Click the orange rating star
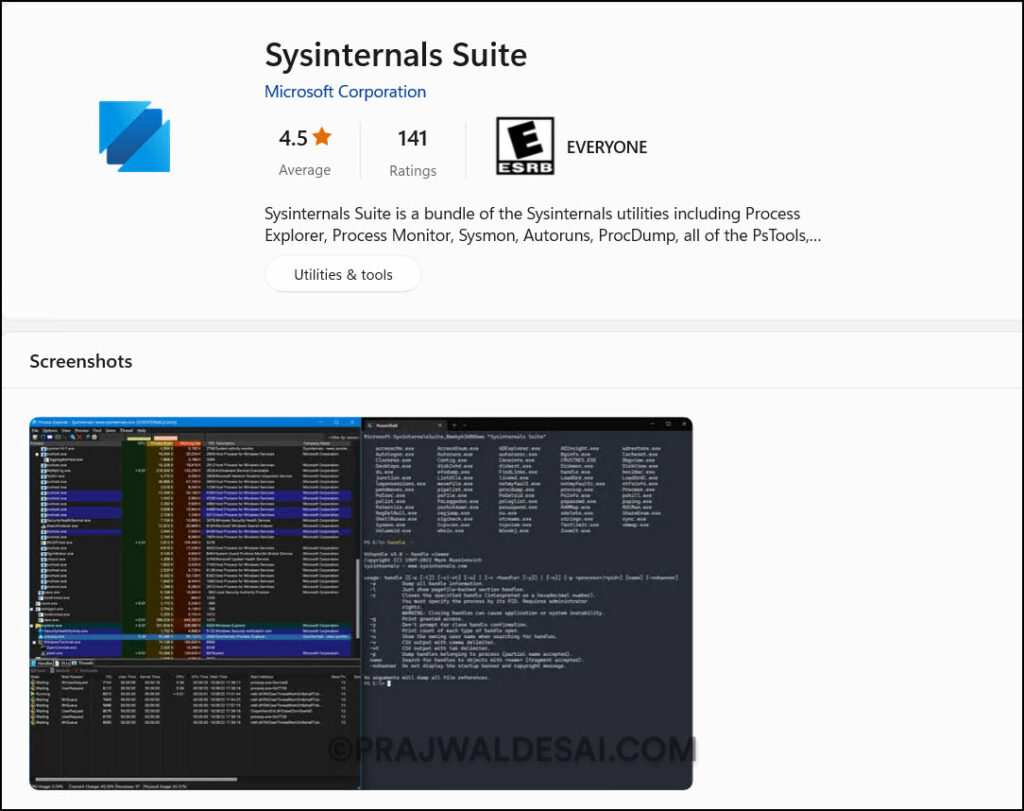The image size is (1024, 811). [x=322, y=137]
